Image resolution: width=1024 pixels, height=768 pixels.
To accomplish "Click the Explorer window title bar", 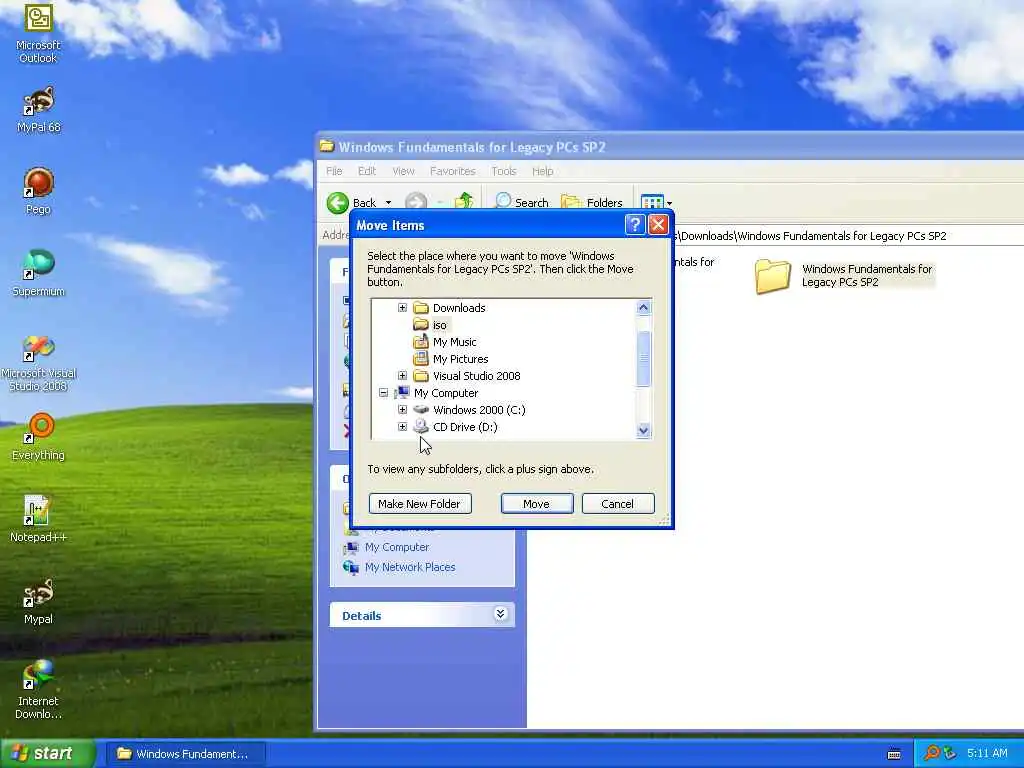I will pos(669,147).
